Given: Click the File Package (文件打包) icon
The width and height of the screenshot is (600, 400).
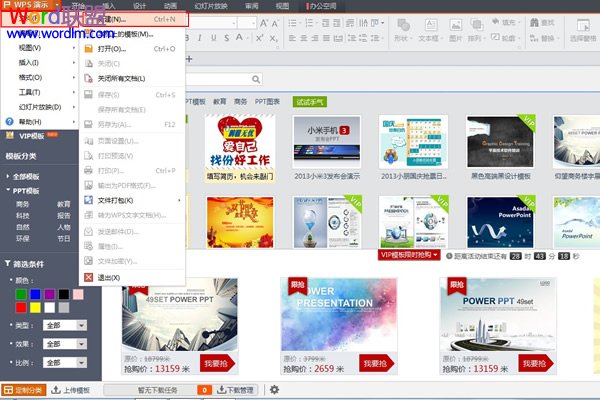Looking at the screenshot, I should pyautogui.click(x=88, y=200).
